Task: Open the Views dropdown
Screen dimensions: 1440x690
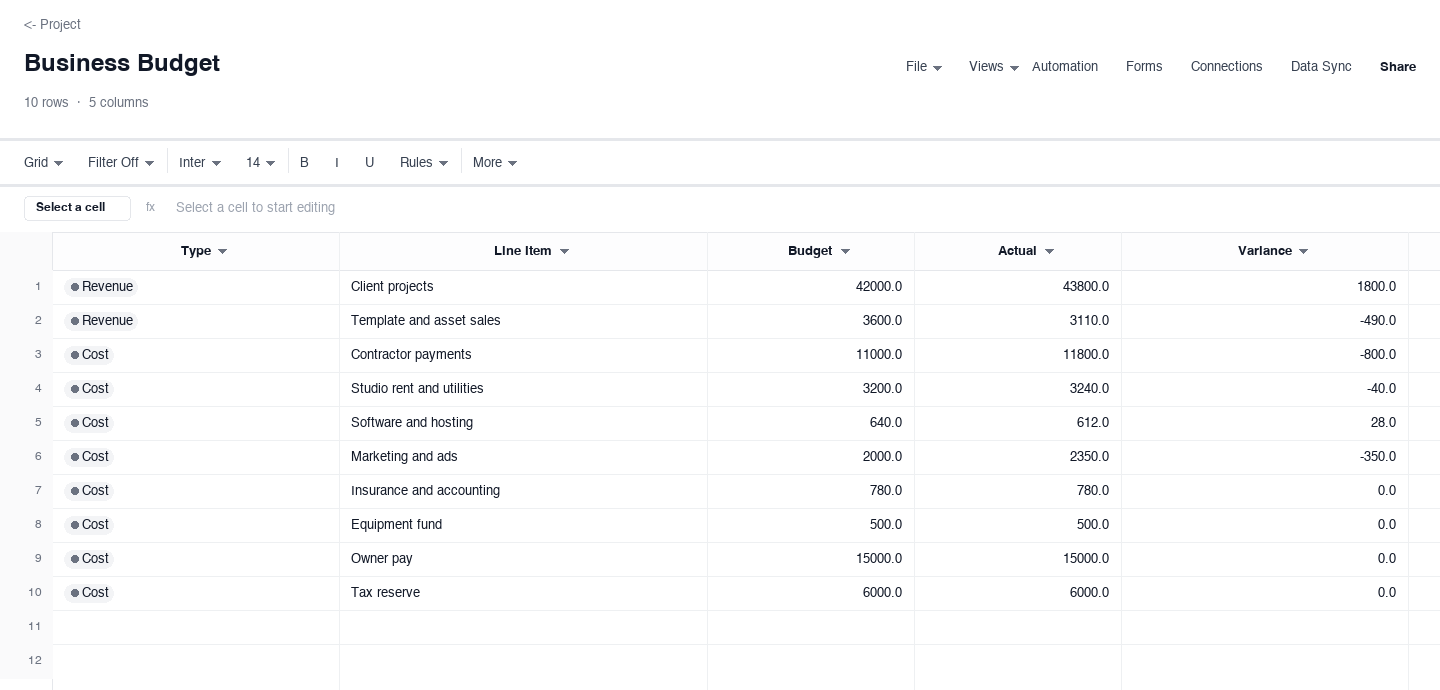Action: coord(994,67)
